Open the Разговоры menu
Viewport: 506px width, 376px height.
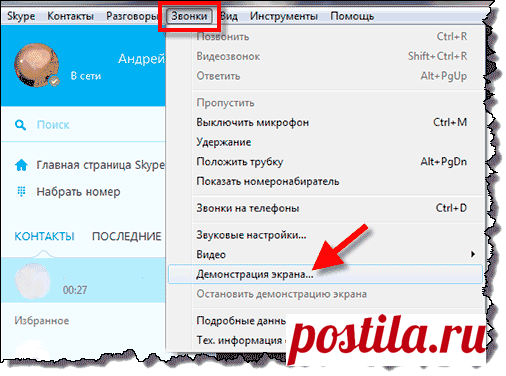[x=132, y=16]
